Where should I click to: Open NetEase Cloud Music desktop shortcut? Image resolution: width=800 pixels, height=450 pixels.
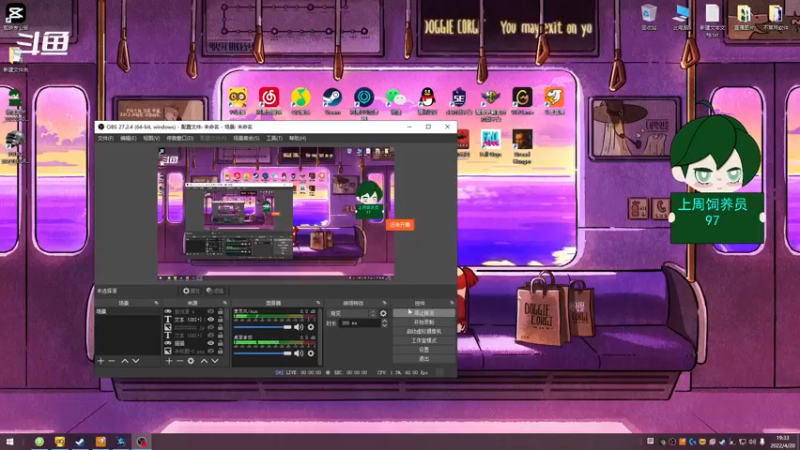coord(269,100)
